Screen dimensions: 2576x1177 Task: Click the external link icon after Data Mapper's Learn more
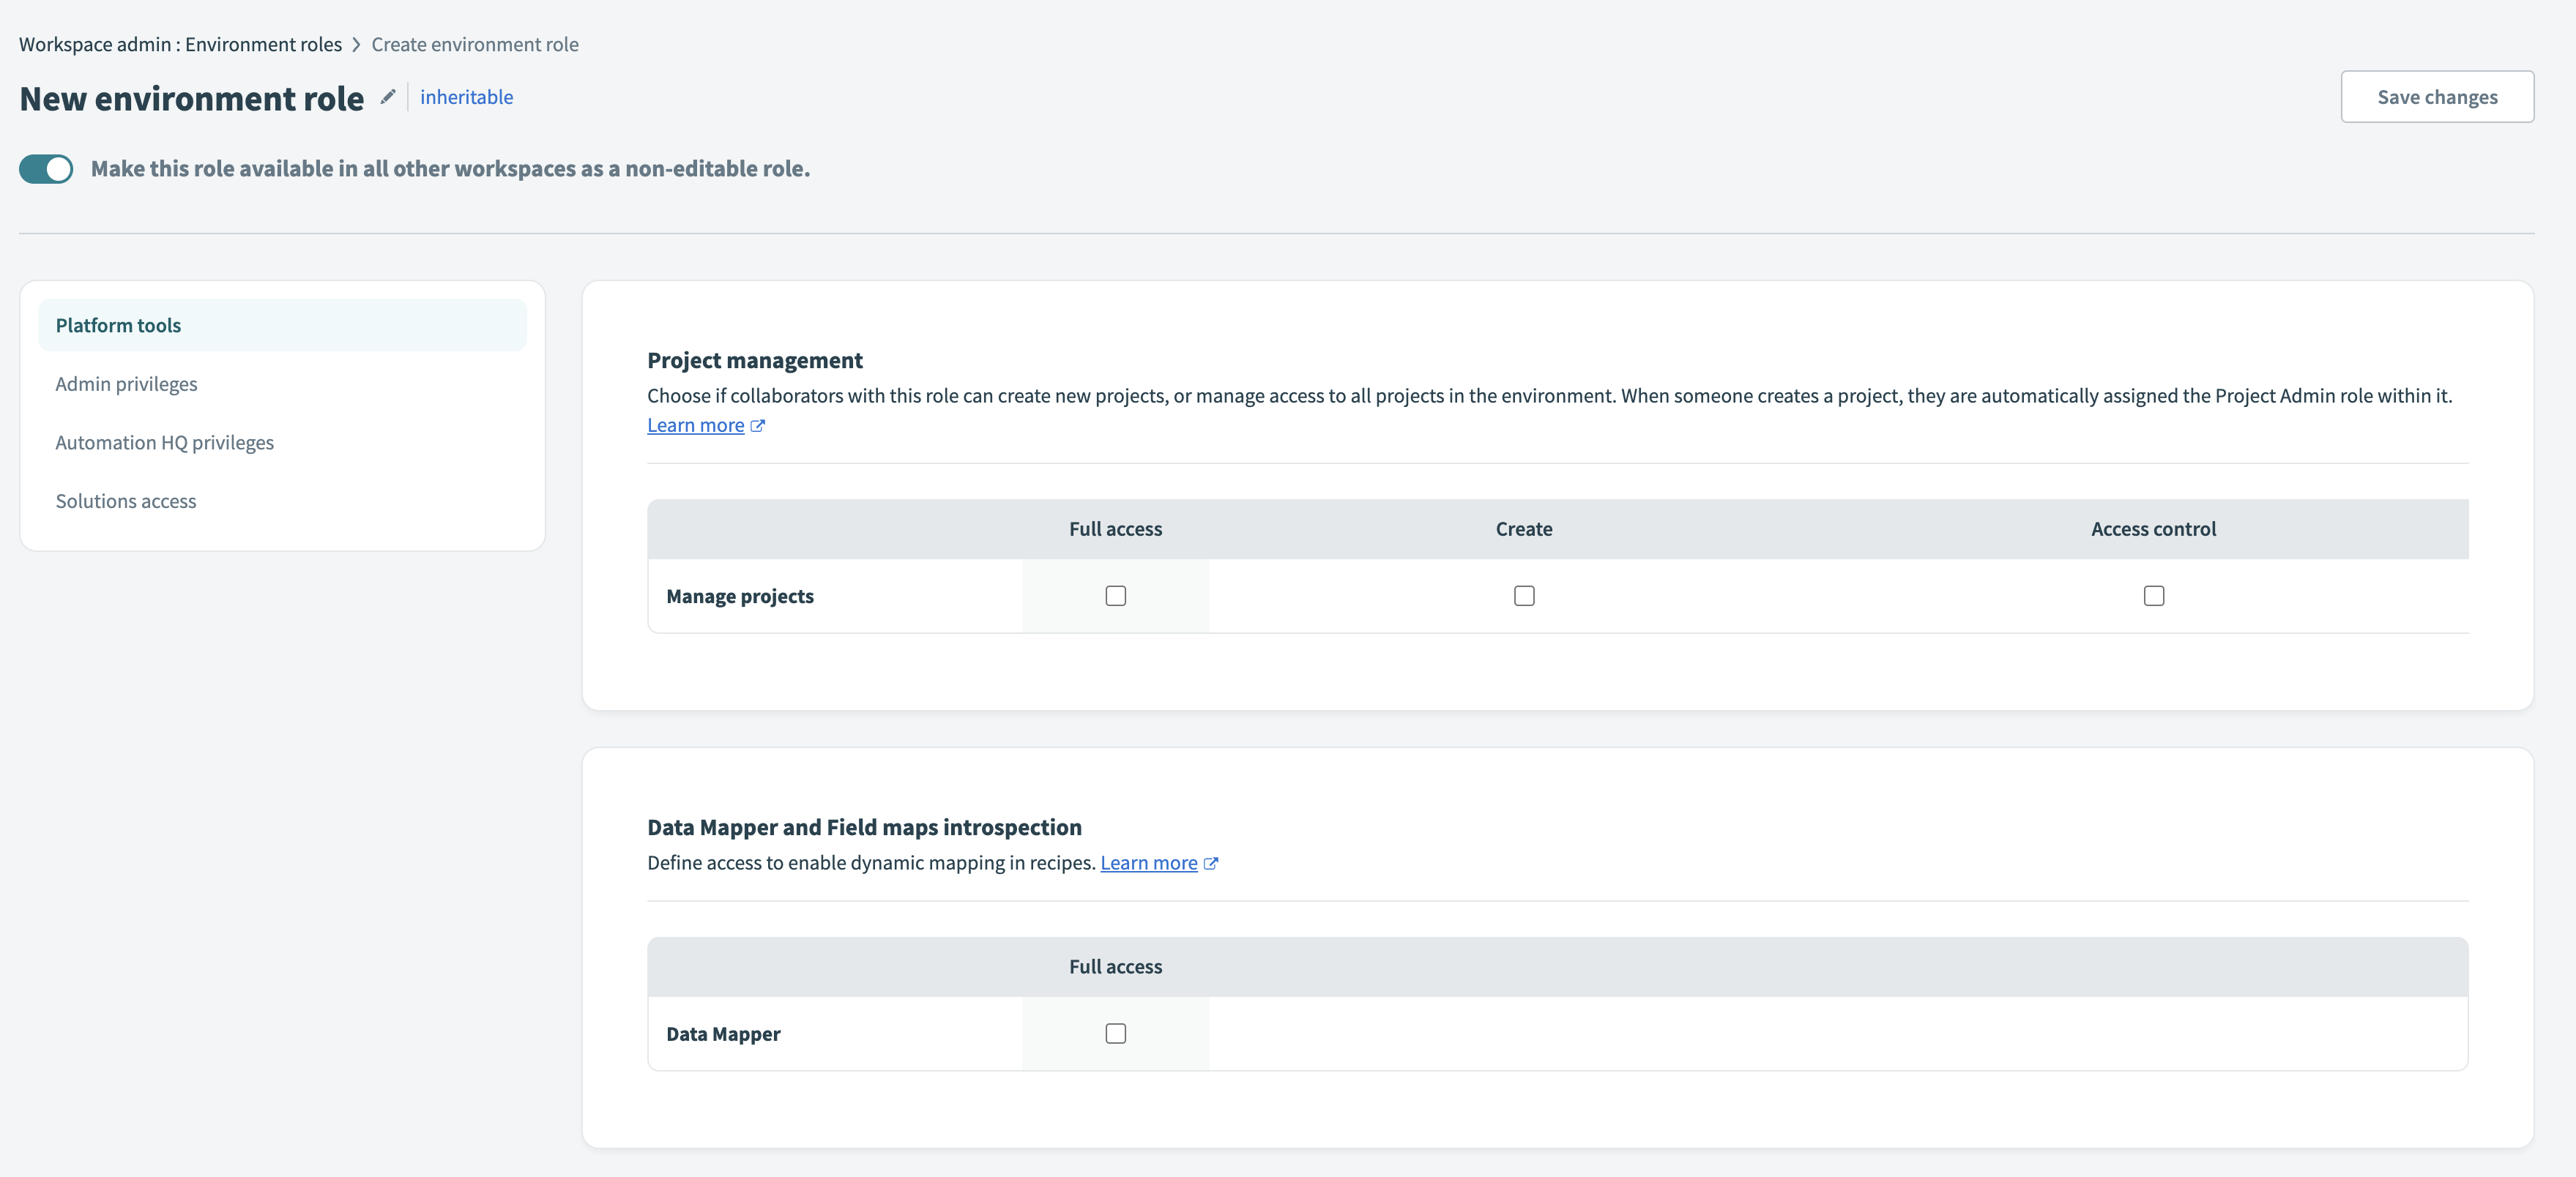[x=1212, y=863]
